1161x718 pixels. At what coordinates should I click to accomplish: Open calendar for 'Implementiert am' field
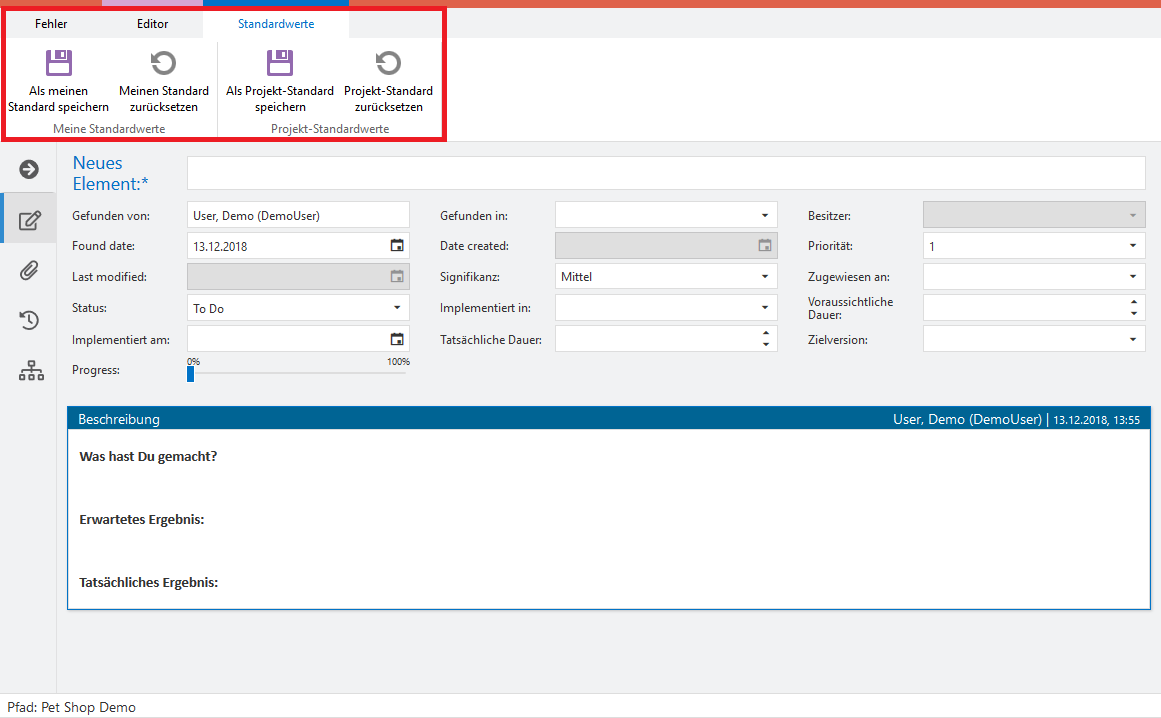click(397, 339)
